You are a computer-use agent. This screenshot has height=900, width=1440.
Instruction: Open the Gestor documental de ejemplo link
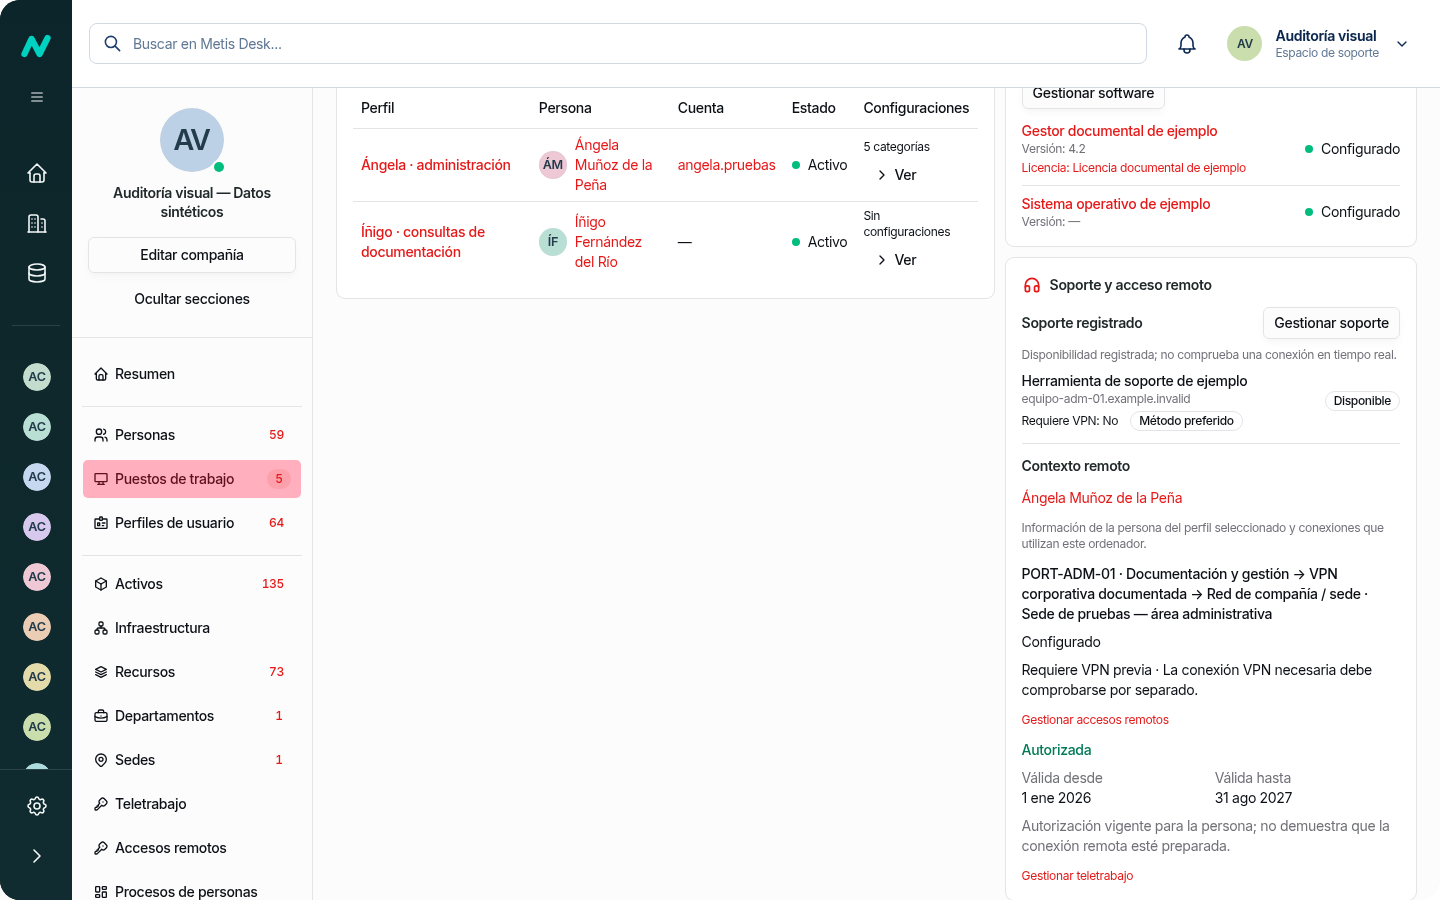point(1119,131)
